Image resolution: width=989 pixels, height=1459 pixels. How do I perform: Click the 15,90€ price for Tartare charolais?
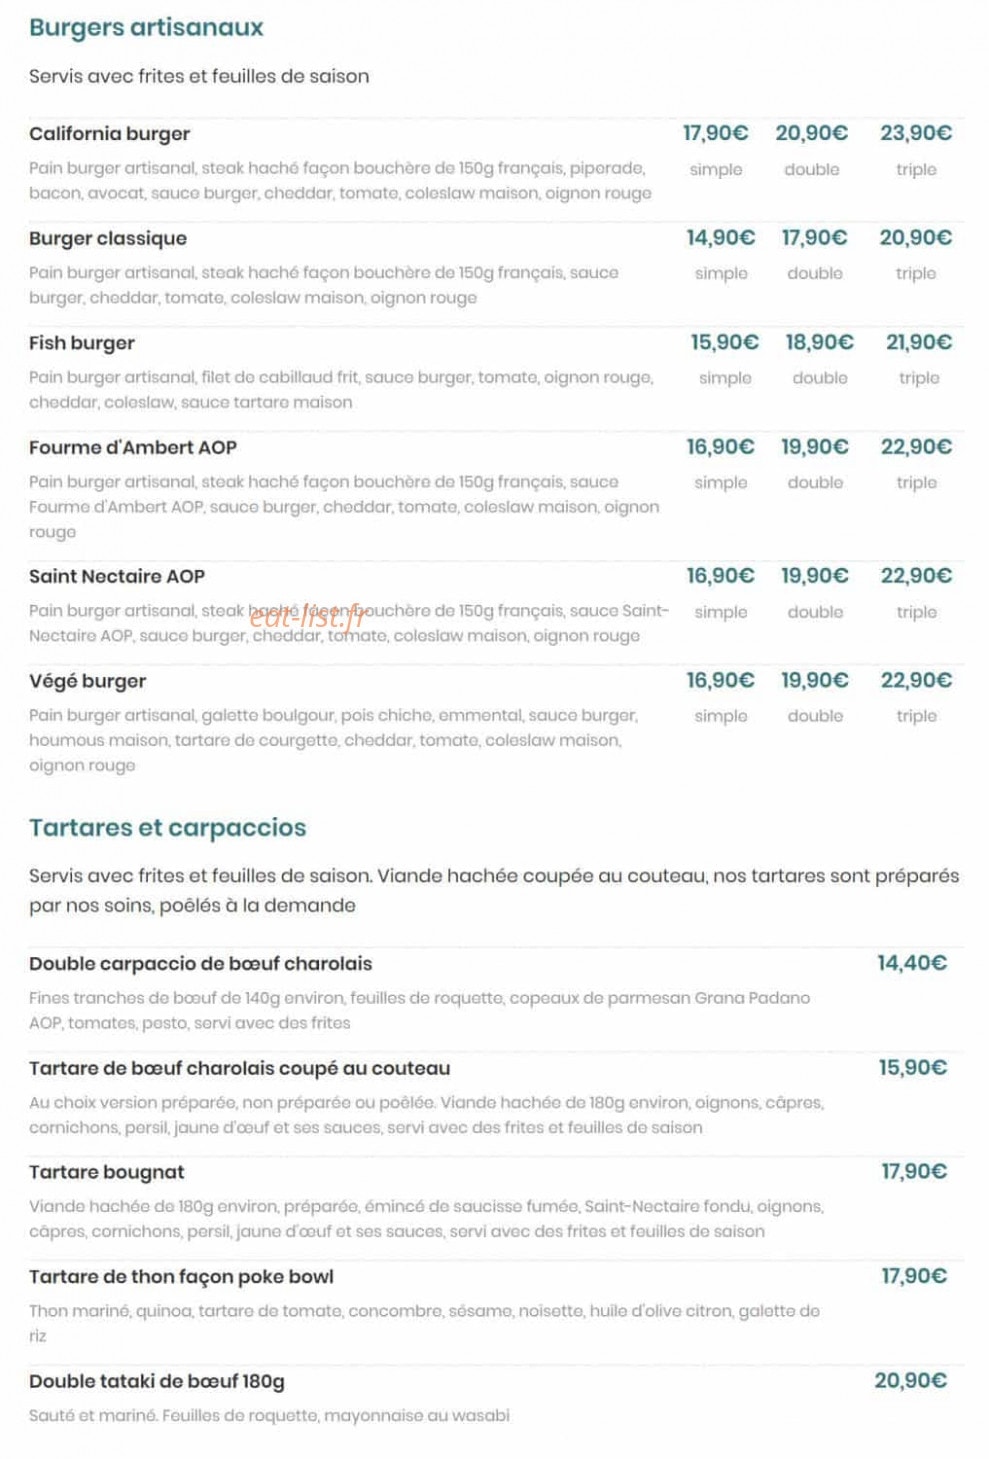point(912,1068)
